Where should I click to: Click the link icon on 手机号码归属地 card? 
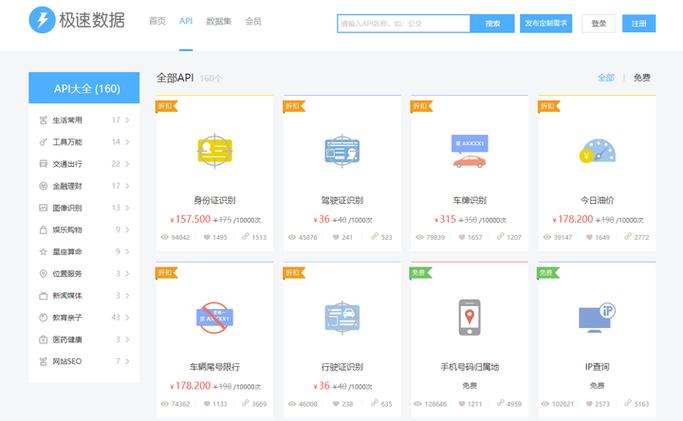coord(500,403)
